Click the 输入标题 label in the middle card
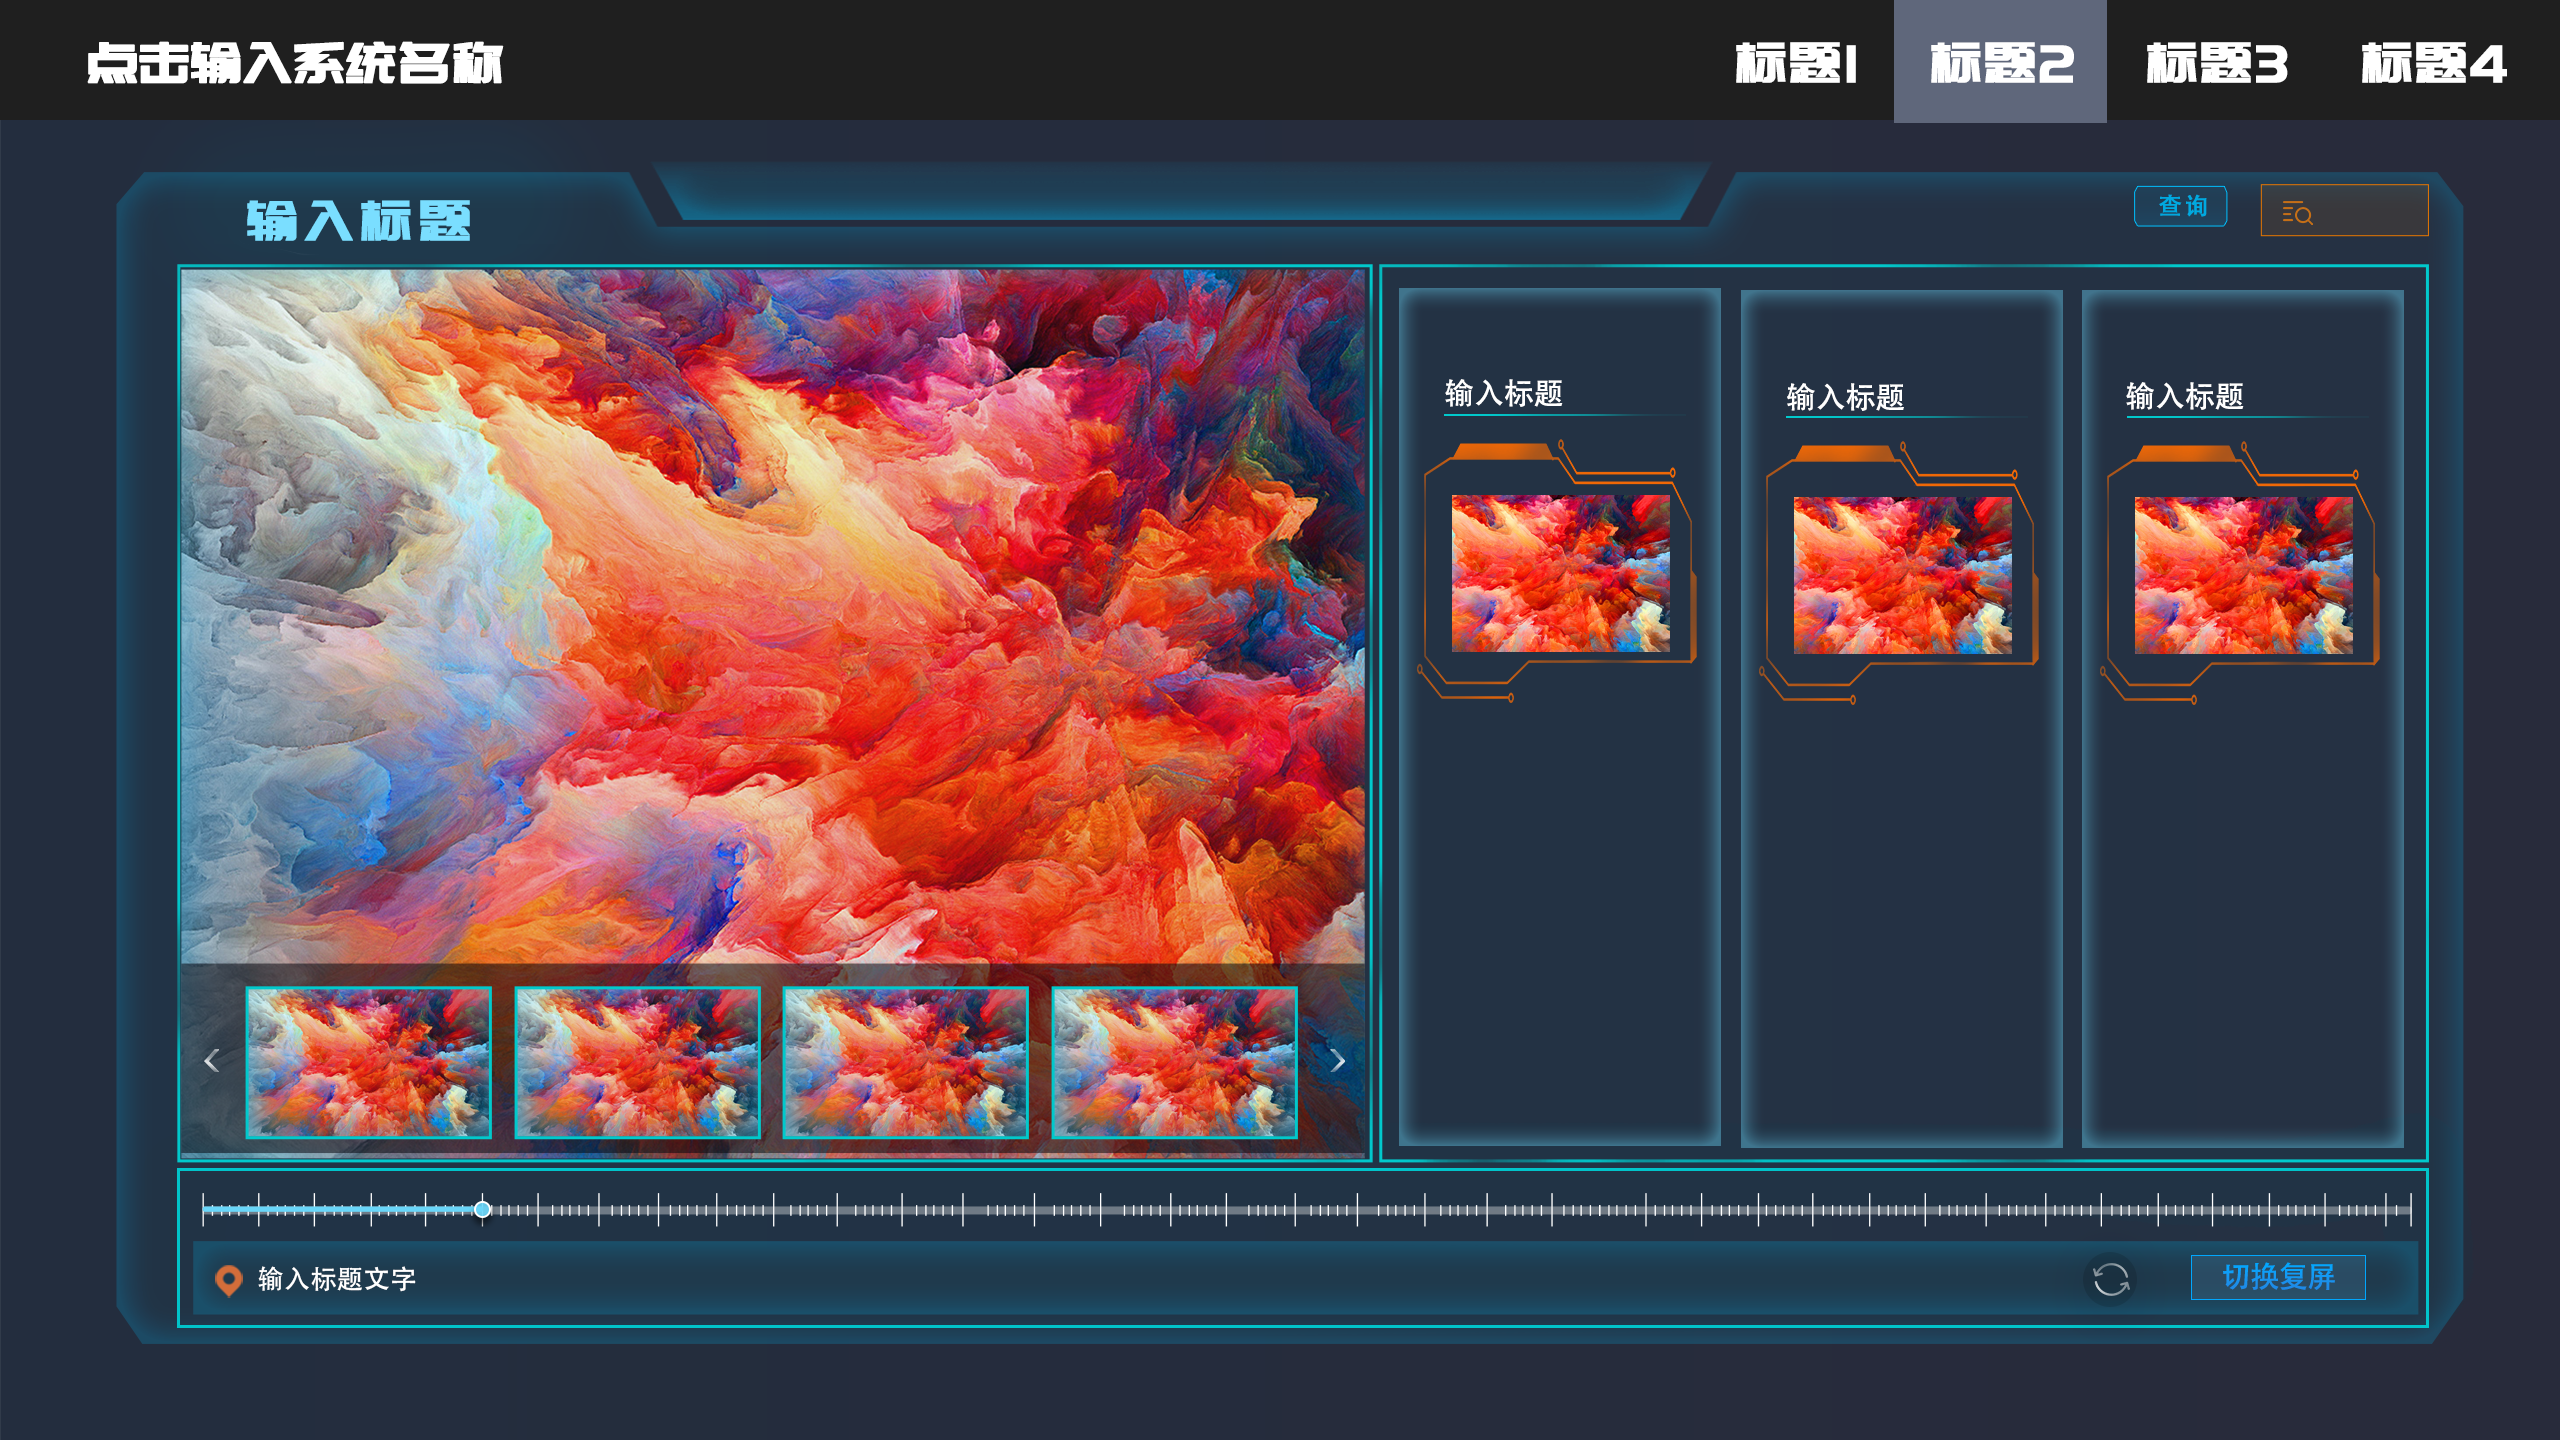 click(1845, 397)
